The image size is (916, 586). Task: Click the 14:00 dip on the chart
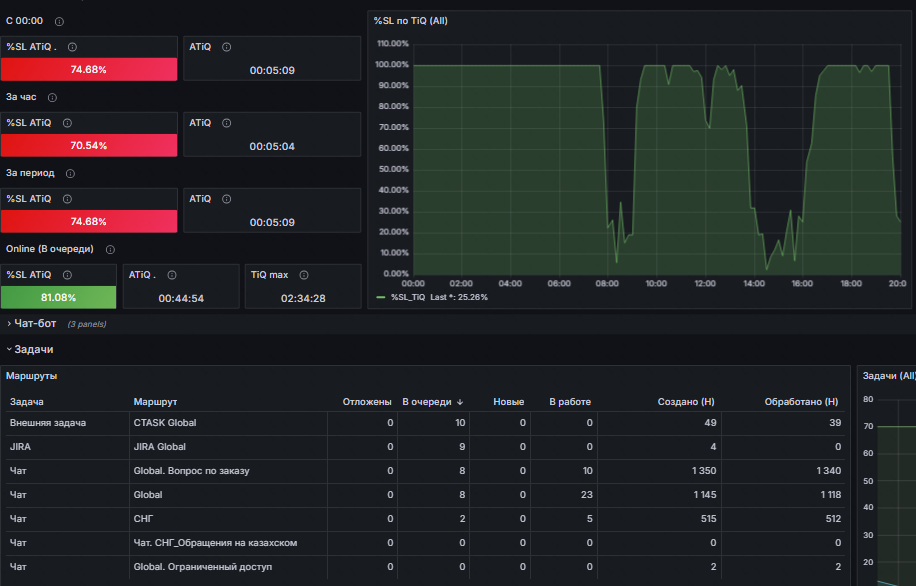point(766,268)
